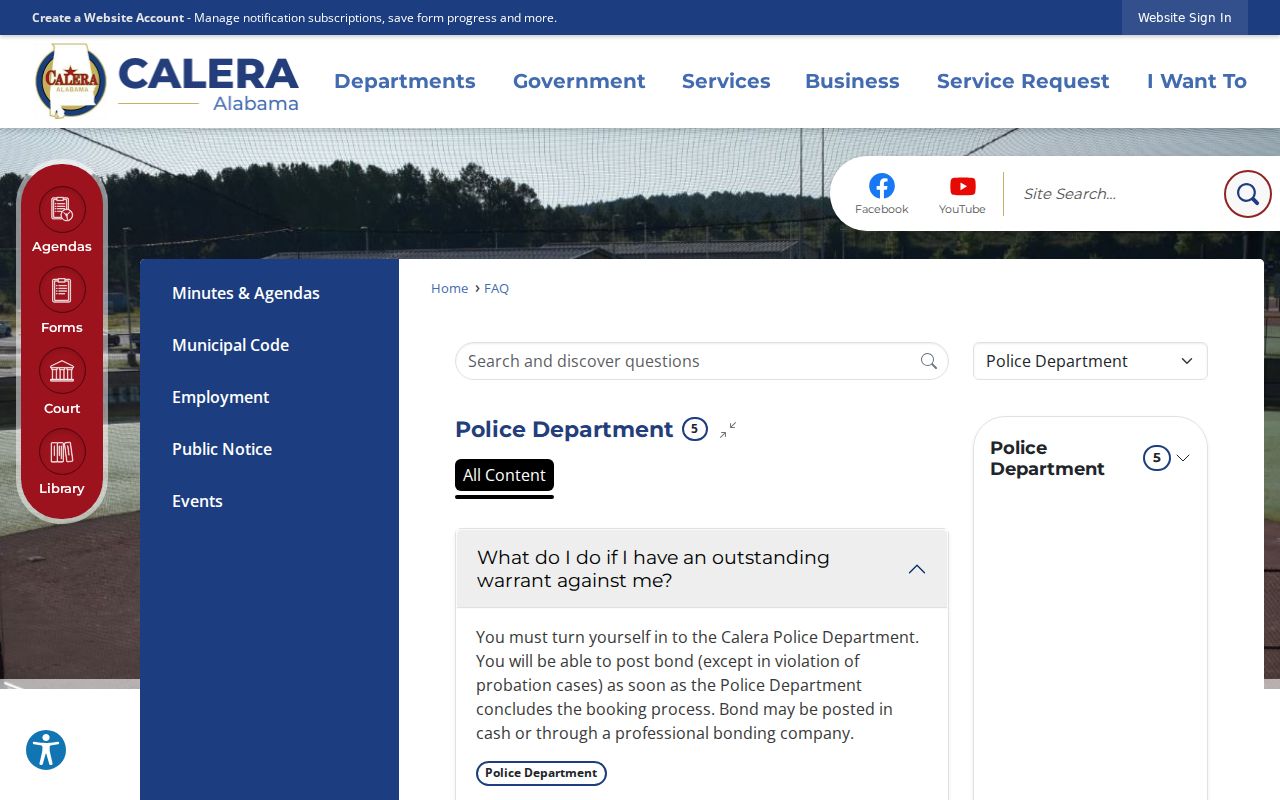The height and width of the screenshot is (800, 1280).
Task: Open the Government menu
Action: (579, 81)
